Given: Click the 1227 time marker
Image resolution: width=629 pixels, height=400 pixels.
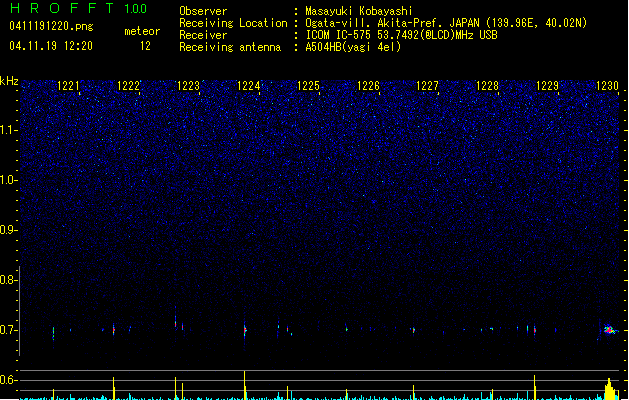Looking at the screenshot, I should point(427,86).
